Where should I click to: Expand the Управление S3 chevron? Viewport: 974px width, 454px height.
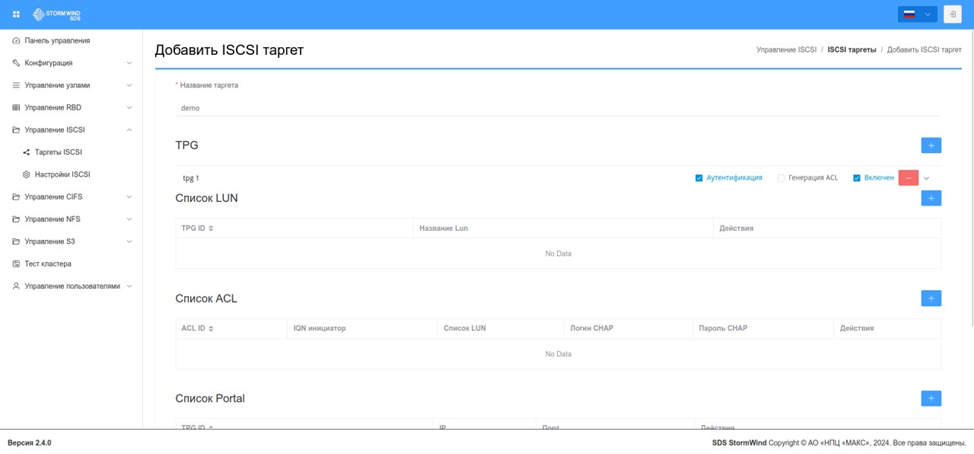coord(129,242)
